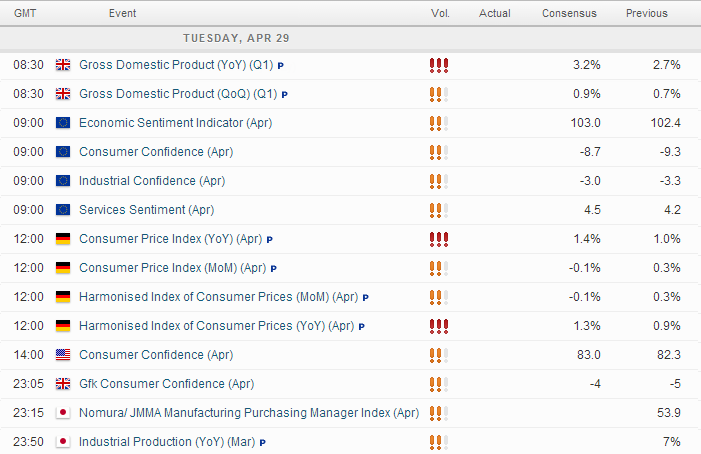Click the GMT time column header
Screen dimensions: 701x454
tap(26, 13)
